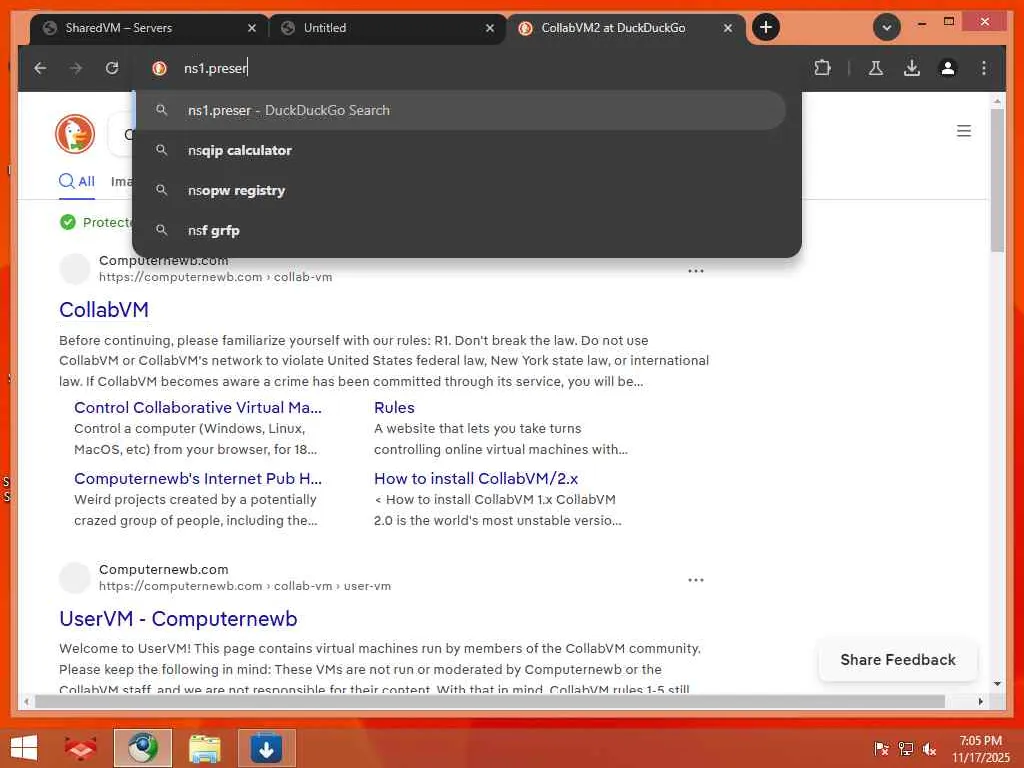Close the SharedVM – Servers tab

pos(252,28)
